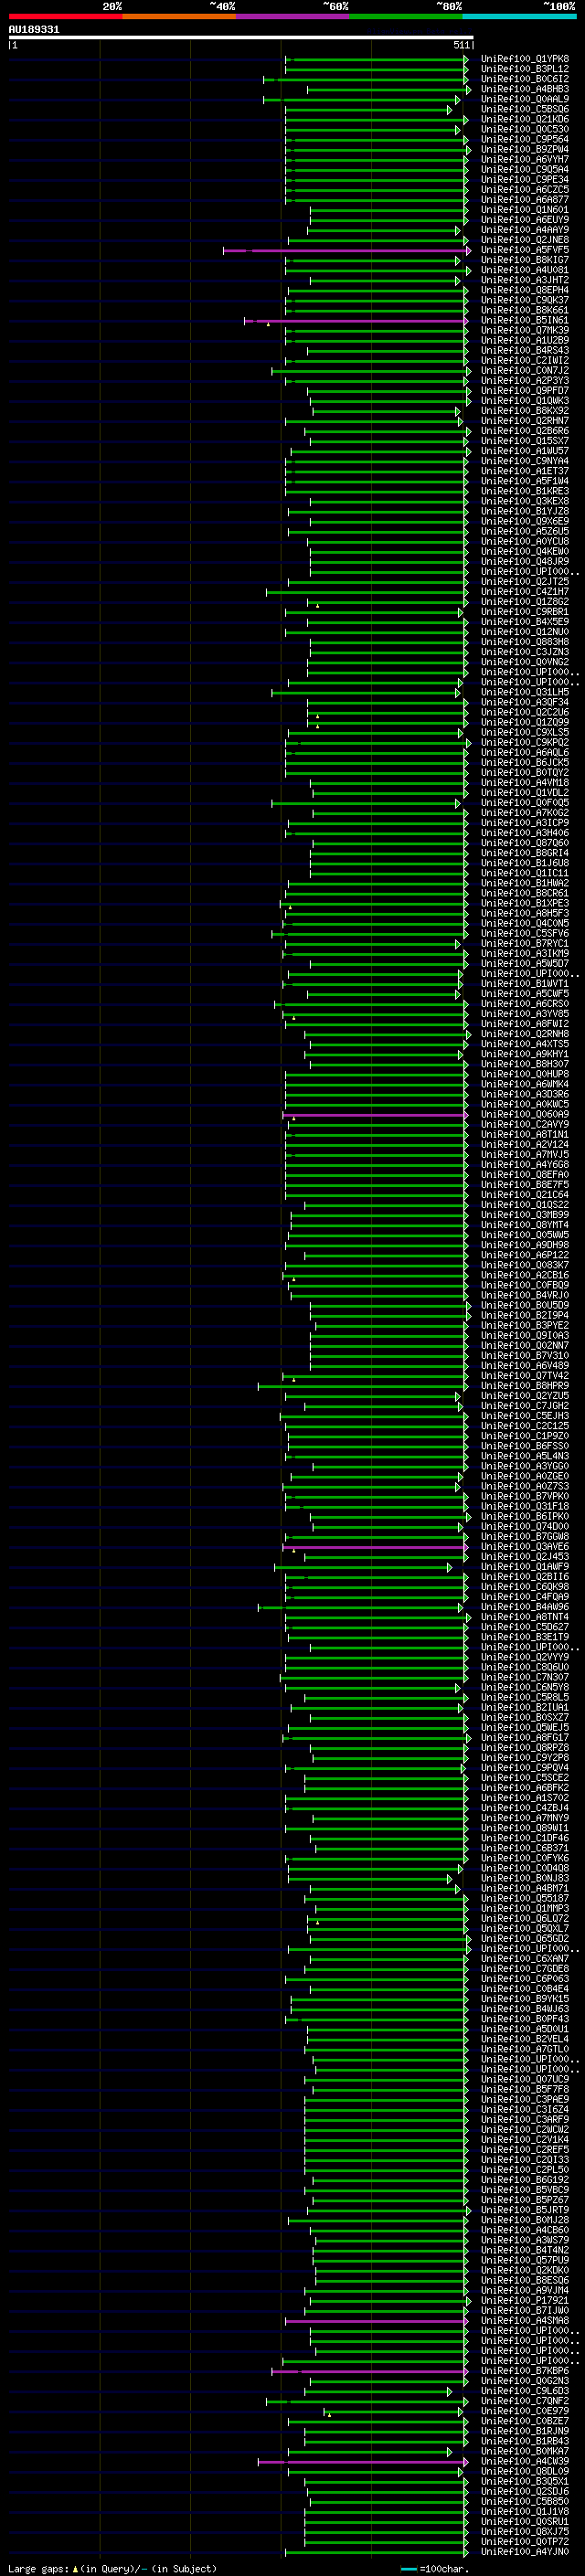Select hit label UniRef100_Q21C64
The width and height of the screenshot is (585, 2576).
[x=525, y=1195]
